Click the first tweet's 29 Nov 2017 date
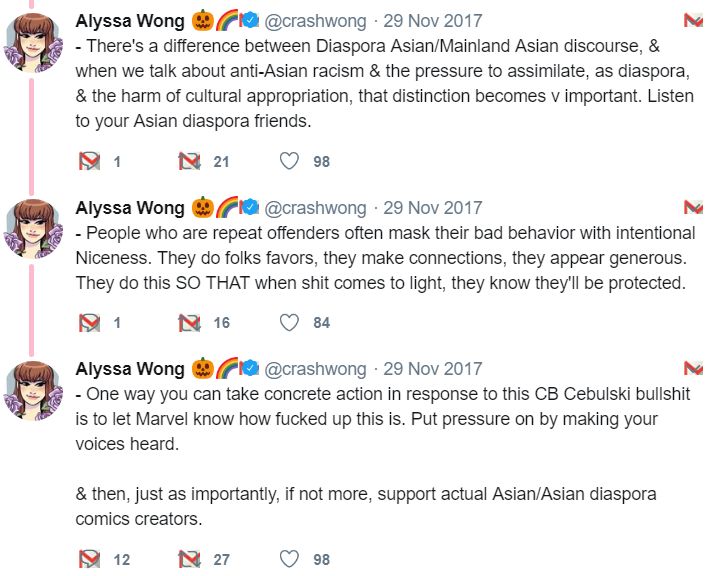This screenshot has height=576, width=724. tap(432, 21)
